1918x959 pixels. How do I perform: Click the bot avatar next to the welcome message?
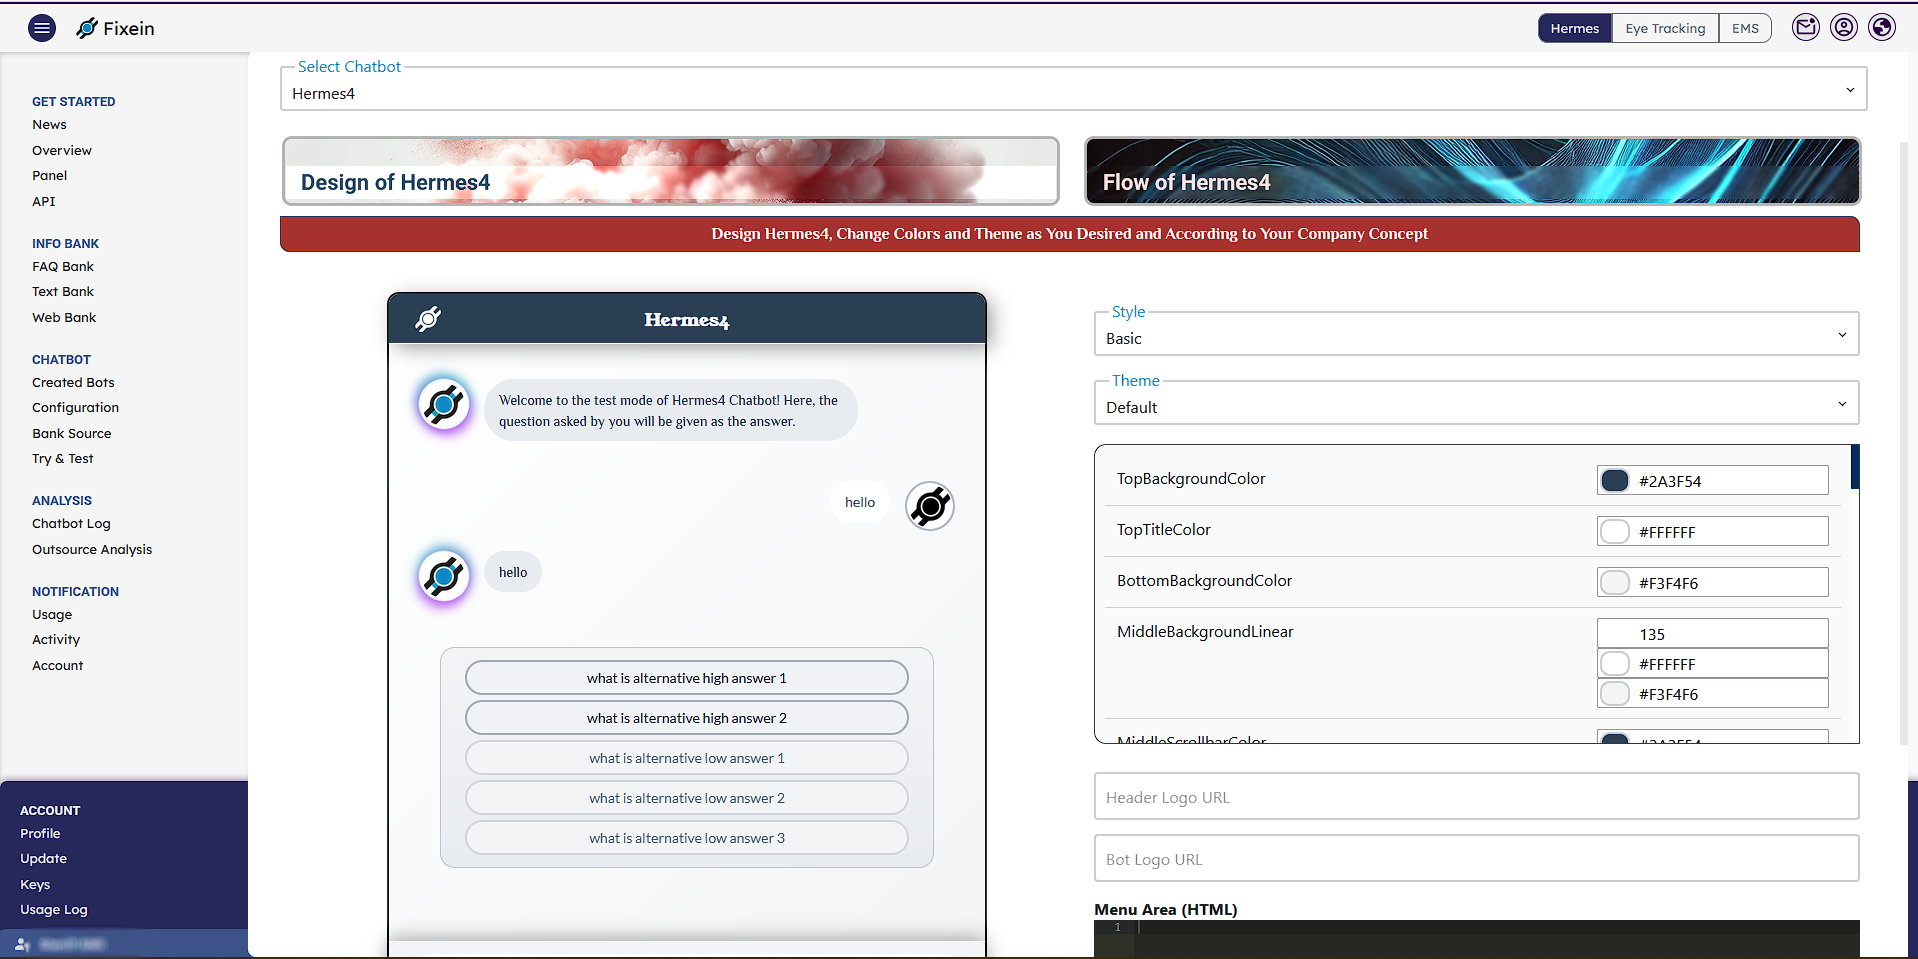click(443, 404)
